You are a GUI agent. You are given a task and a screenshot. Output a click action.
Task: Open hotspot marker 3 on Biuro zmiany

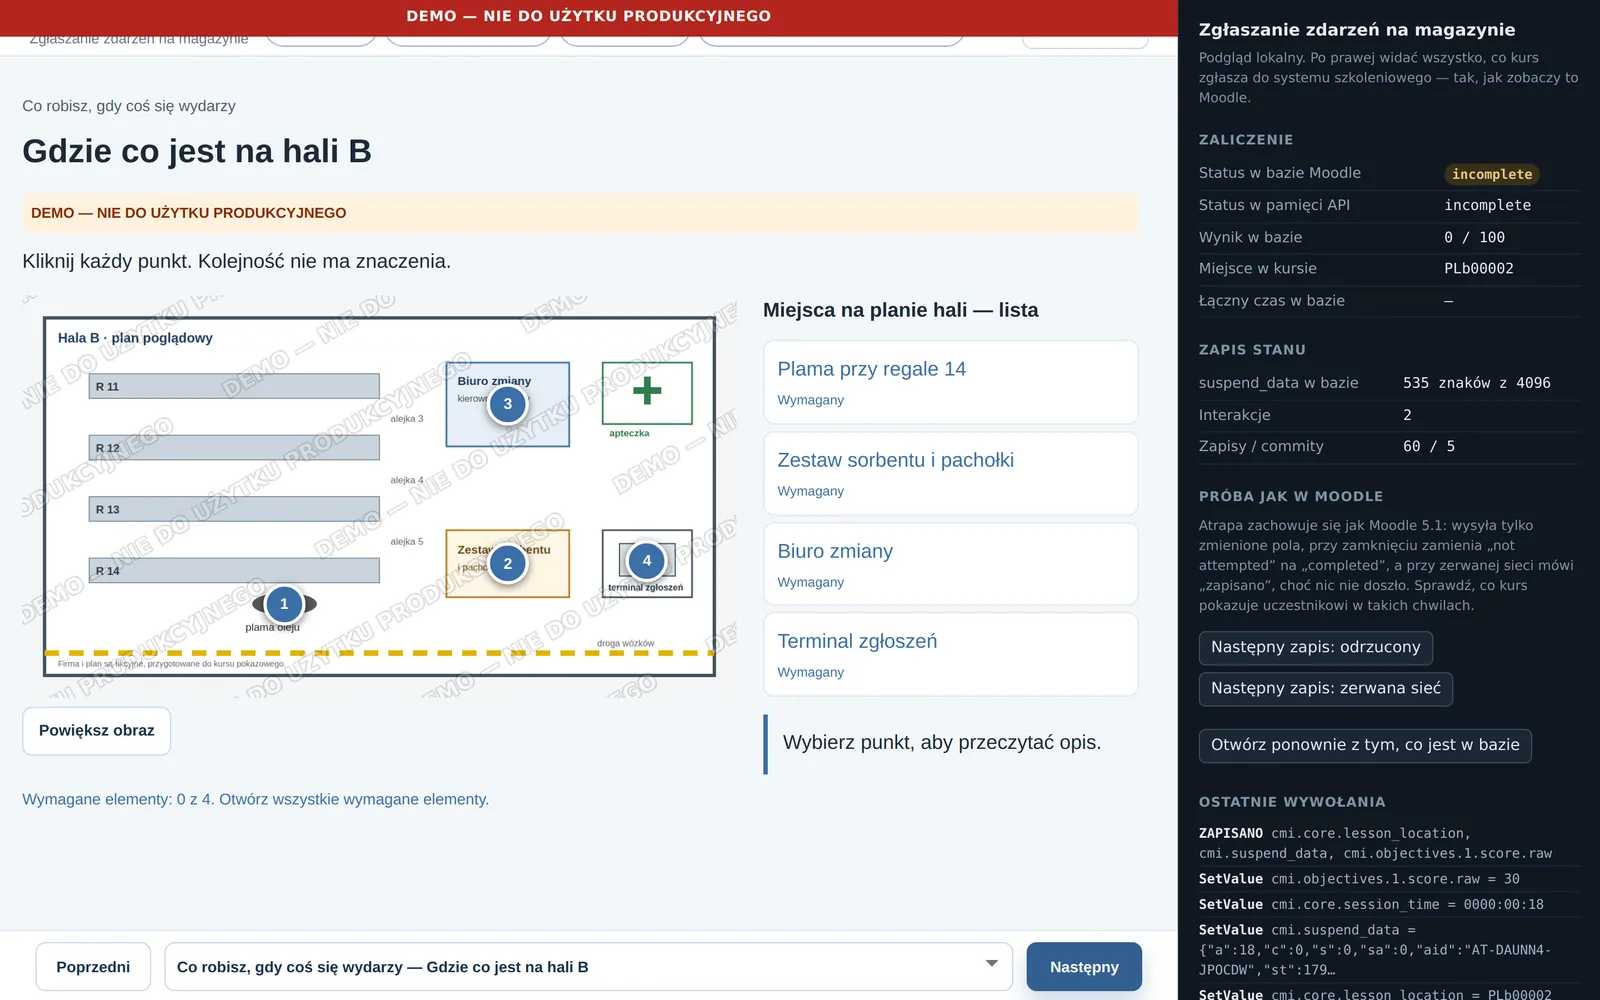tap(508, 404)
